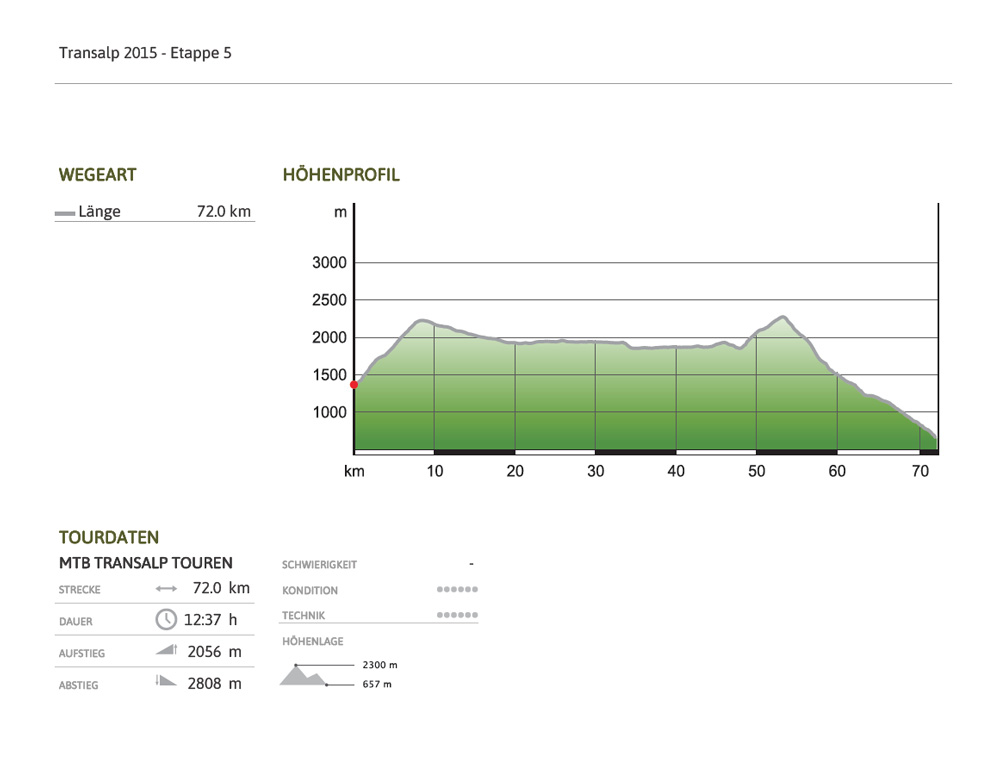1000x766 pixels.
Task: Click the red start point on the elevation profile
Action: (x=354, y=384)
